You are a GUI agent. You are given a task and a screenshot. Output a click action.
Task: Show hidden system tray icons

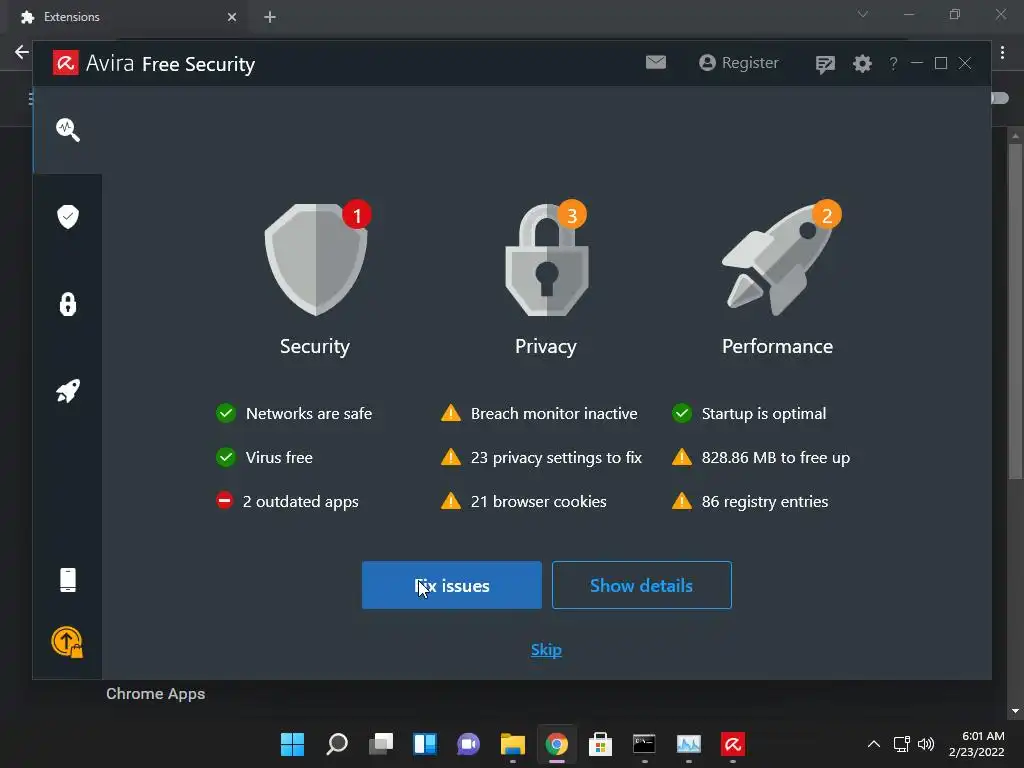click(874, 744)
